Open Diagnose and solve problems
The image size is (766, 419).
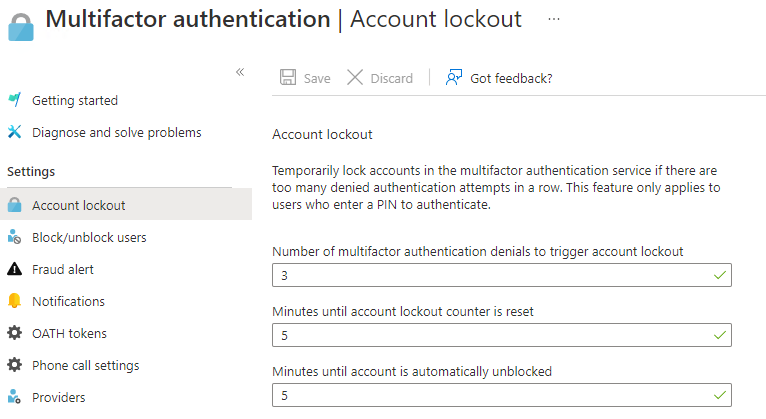pyautogui.click(x=117, y=132)
